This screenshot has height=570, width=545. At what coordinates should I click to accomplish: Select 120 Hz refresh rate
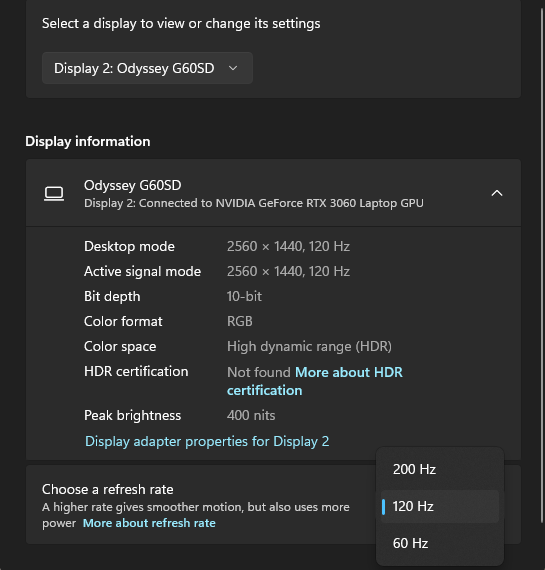click(x=440, y=506)
